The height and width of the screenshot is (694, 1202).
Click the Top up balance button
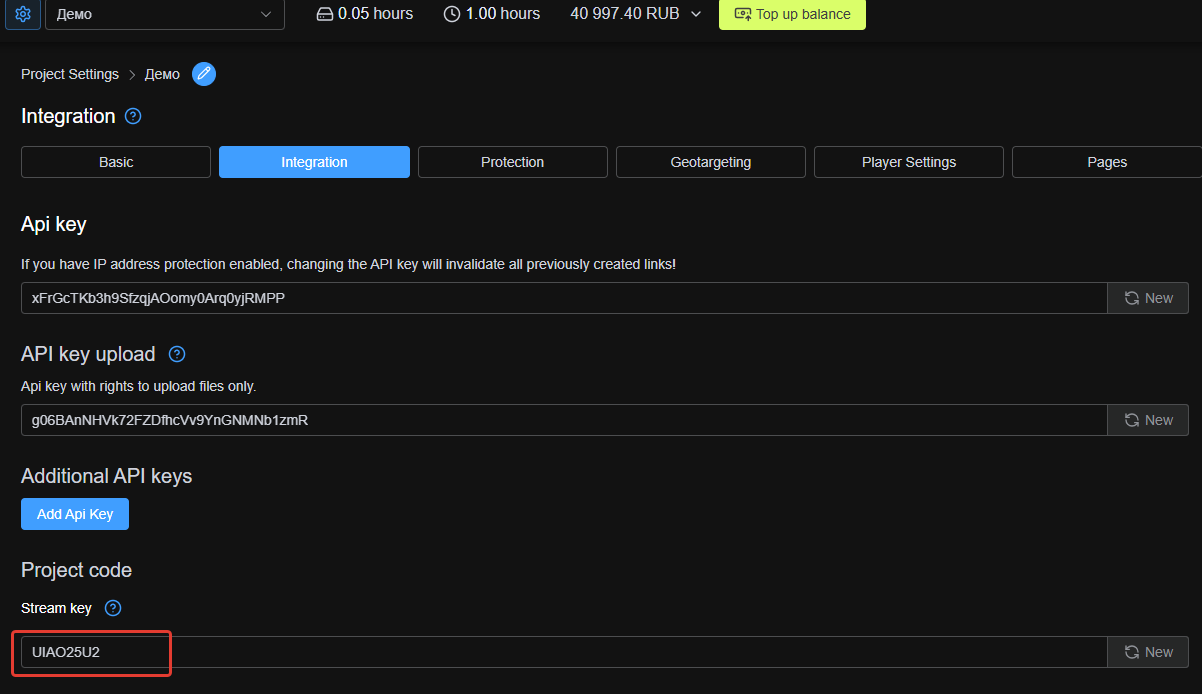click(x=792, y=14)
